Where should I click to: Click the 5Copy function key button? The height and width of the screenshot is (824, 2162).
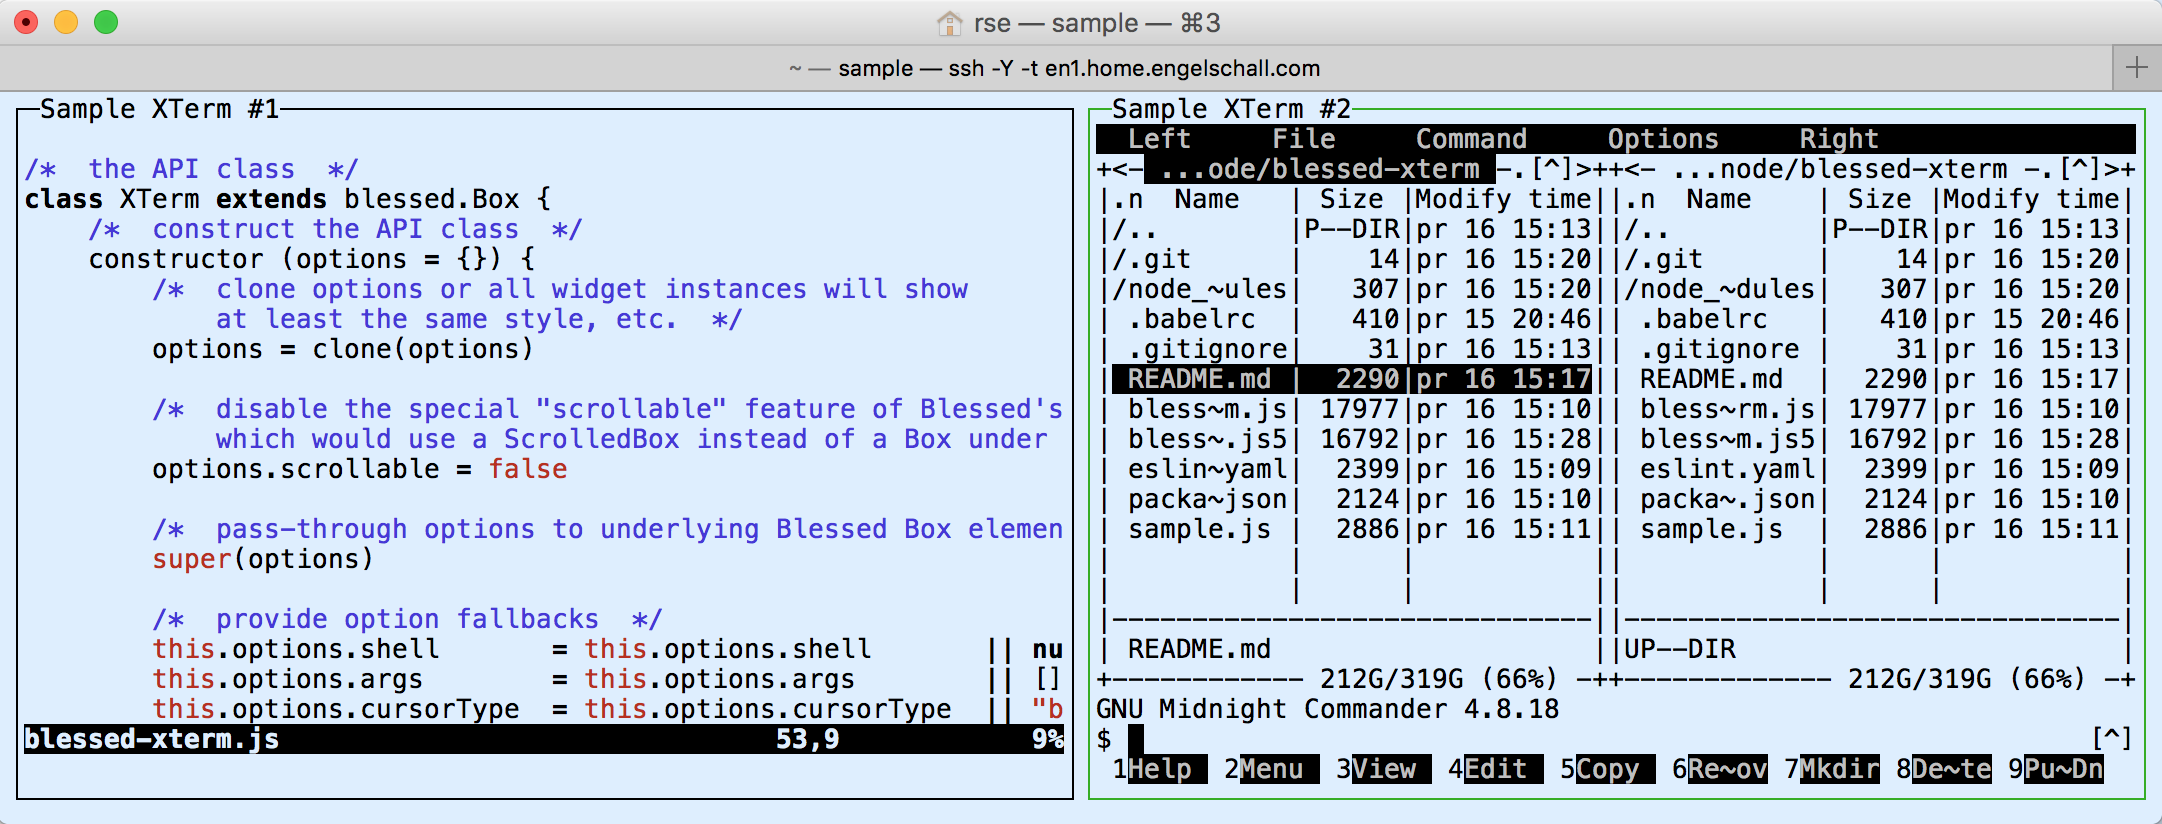[x=1607, y=769]
